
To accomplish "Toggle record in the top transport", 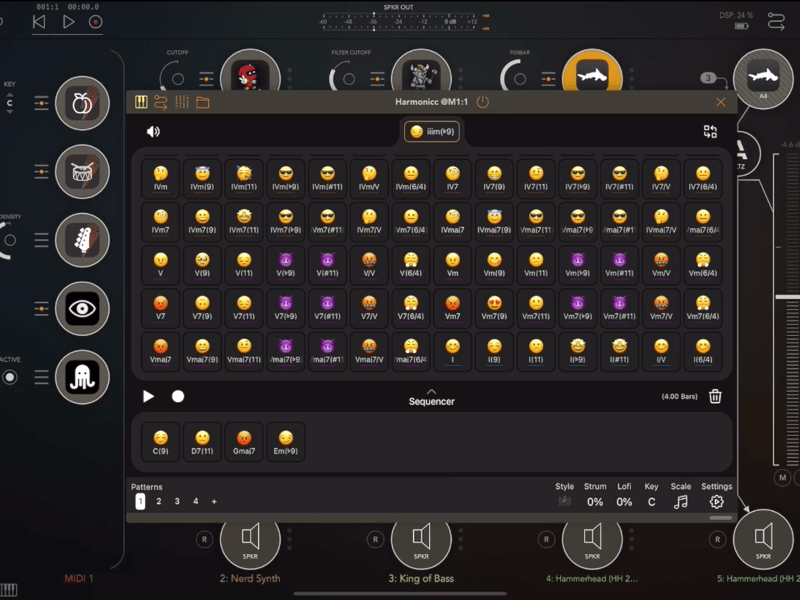I will [96, 21].
